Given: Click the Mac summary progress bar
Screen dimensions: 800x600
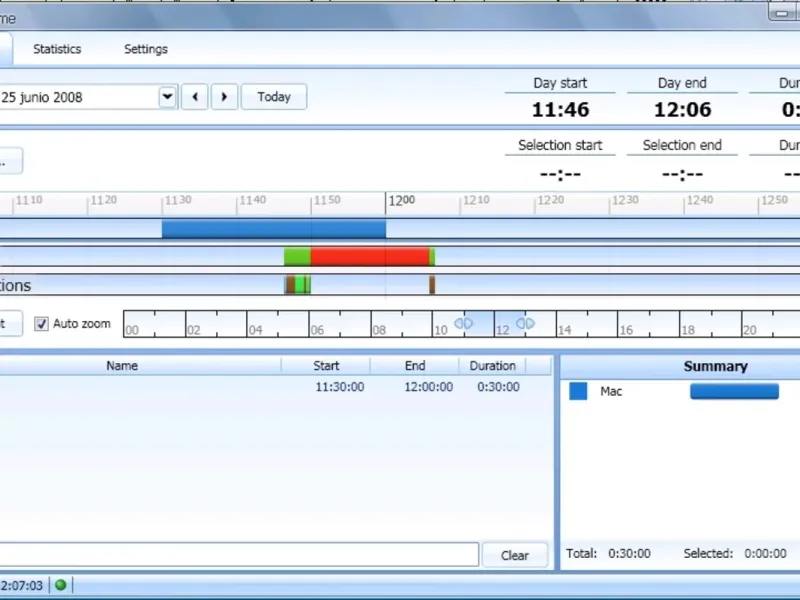Looking at the screenshot, I should coord(734,391).
